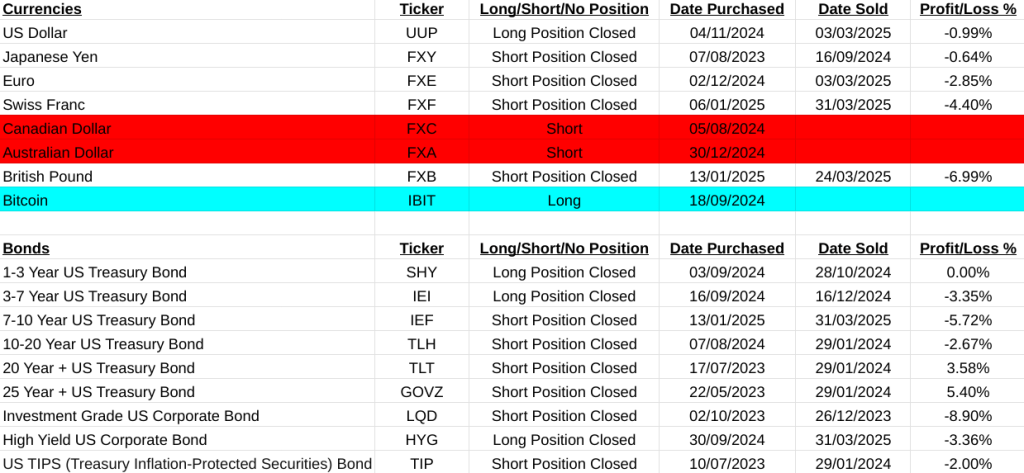Image resolution: width=1024 pixels, height=473 pixels.
Task: Select the Bonds Date Sold column header
Action: point(853,248)
